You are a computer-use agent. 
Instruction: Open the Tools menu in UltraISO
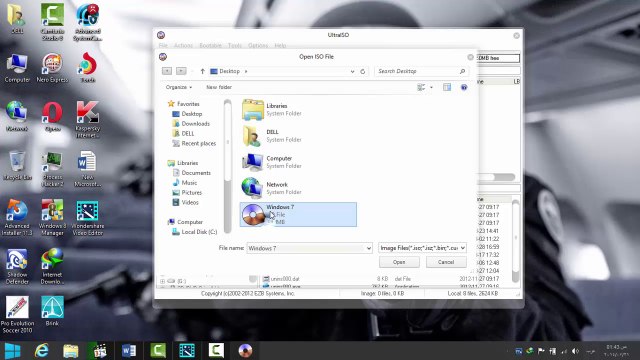(x=235, y=45)
